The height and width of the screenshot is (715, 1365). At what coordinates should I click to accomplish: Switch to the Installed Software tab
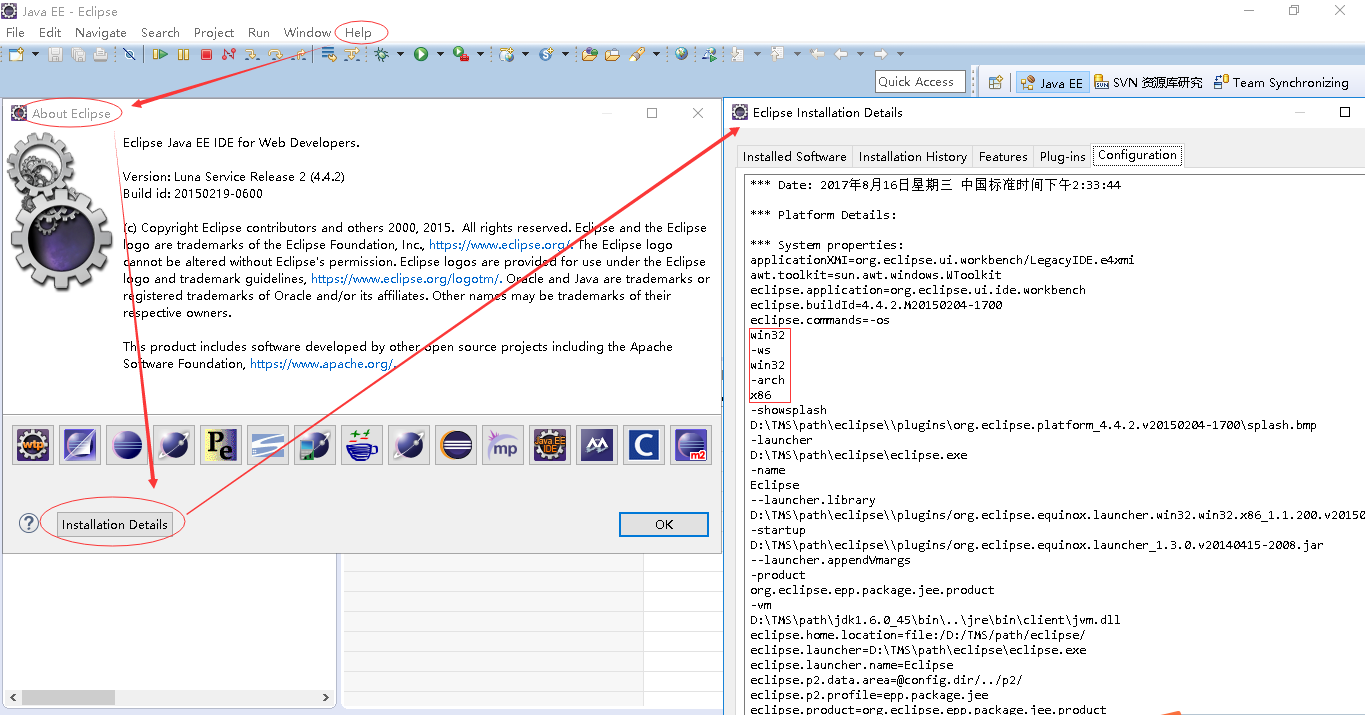tap(795, 156)
